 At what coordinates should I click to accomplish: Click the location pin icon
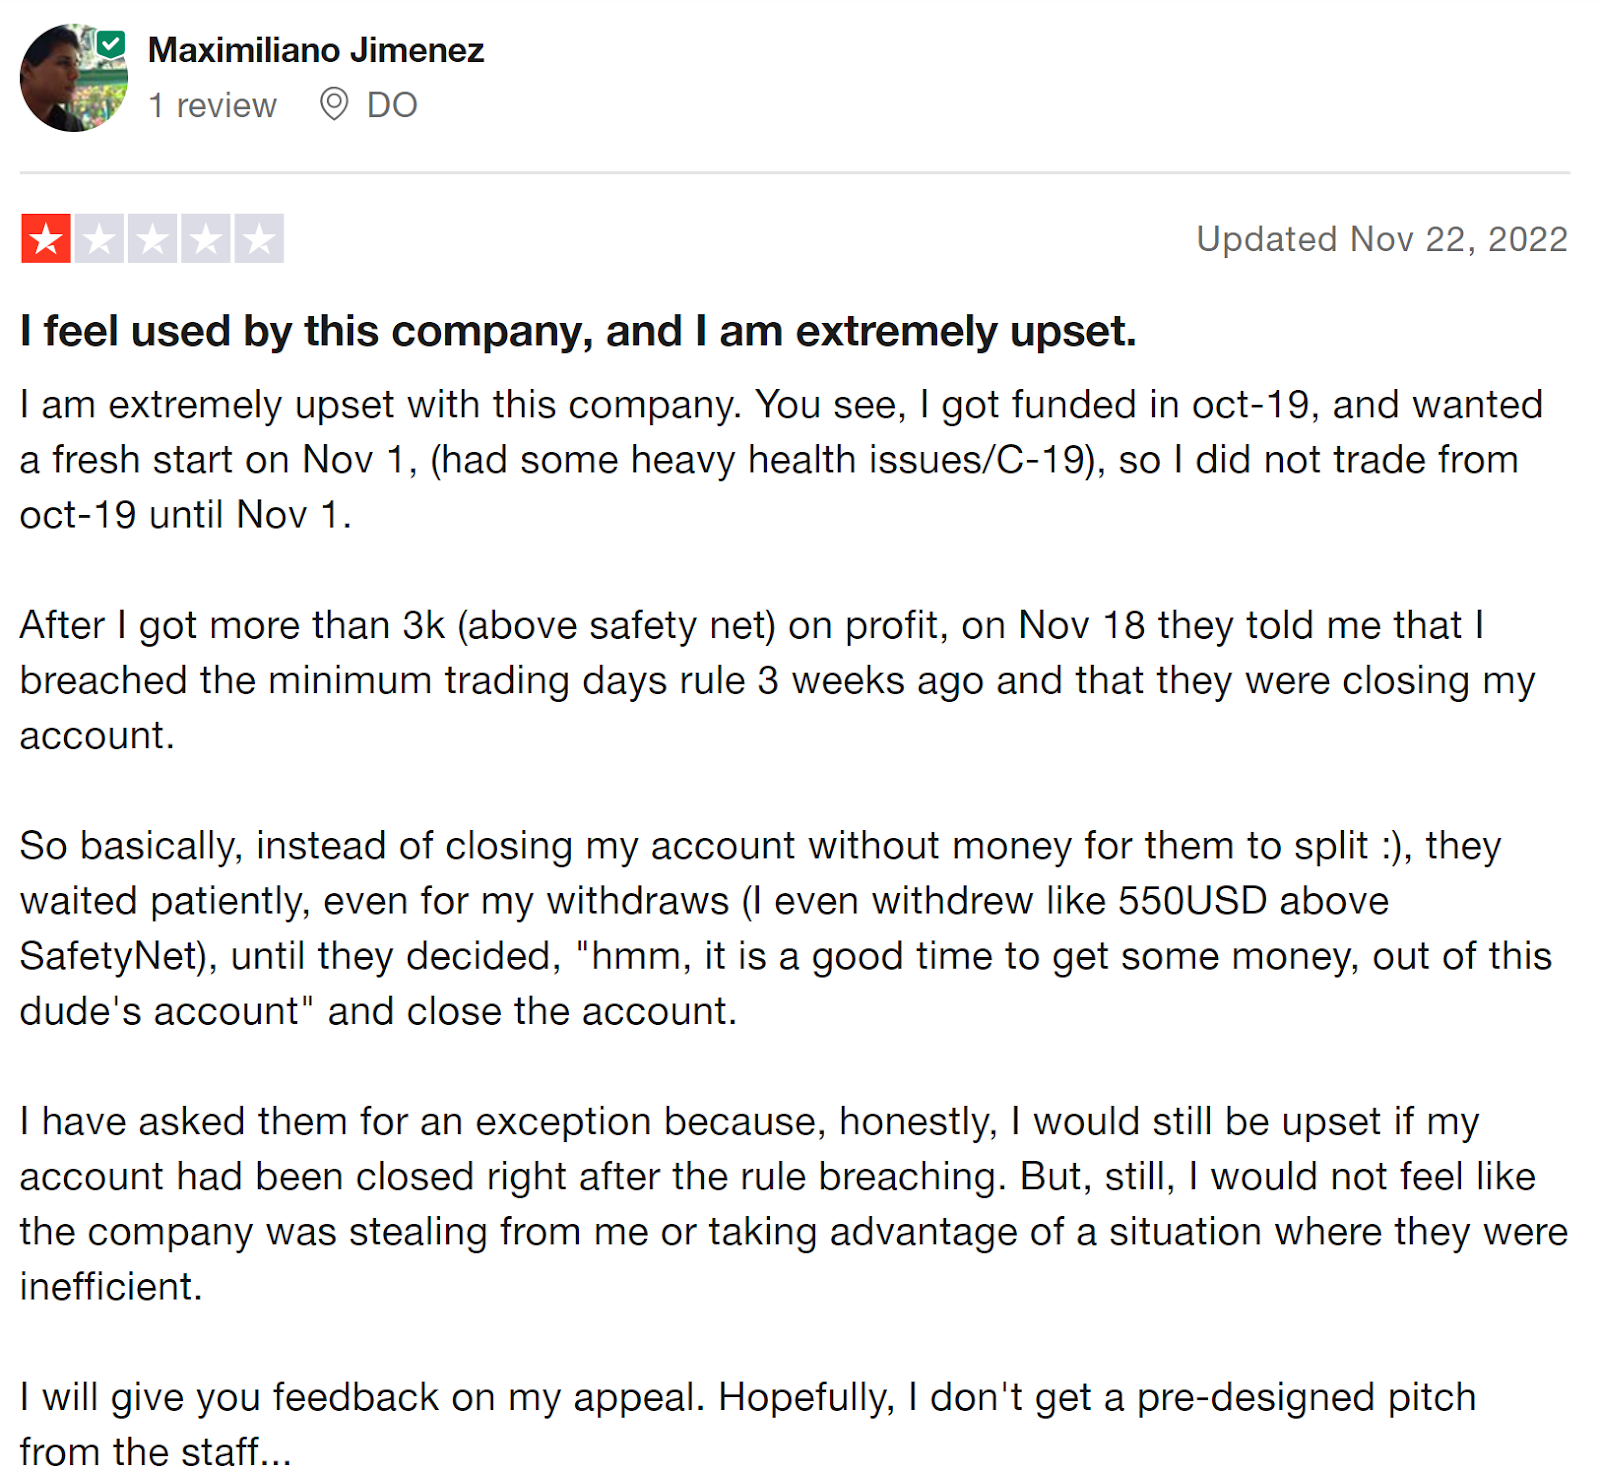(334, 104)
